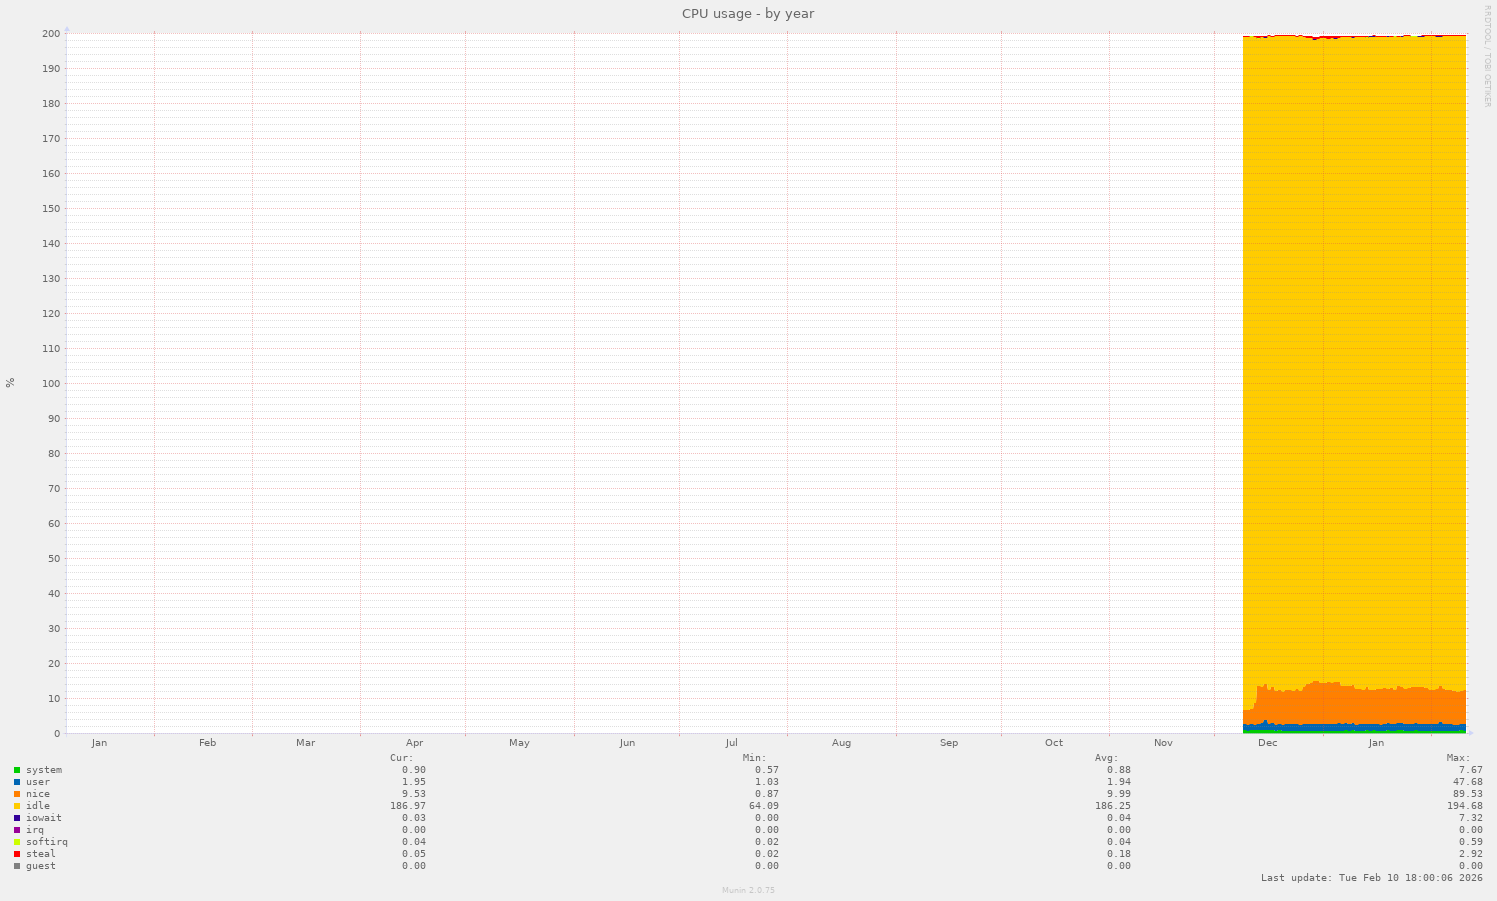Click the yellow softirq color swatch

(18, 842)
